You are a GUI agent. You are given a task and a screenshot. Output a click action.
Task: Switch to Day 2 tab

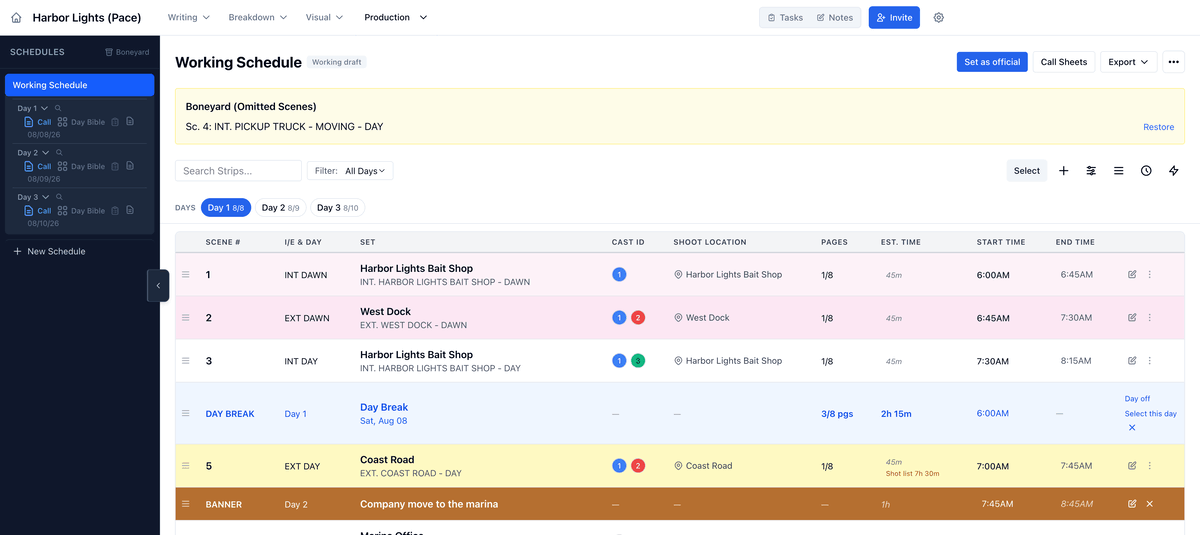[x=280, y=208]
